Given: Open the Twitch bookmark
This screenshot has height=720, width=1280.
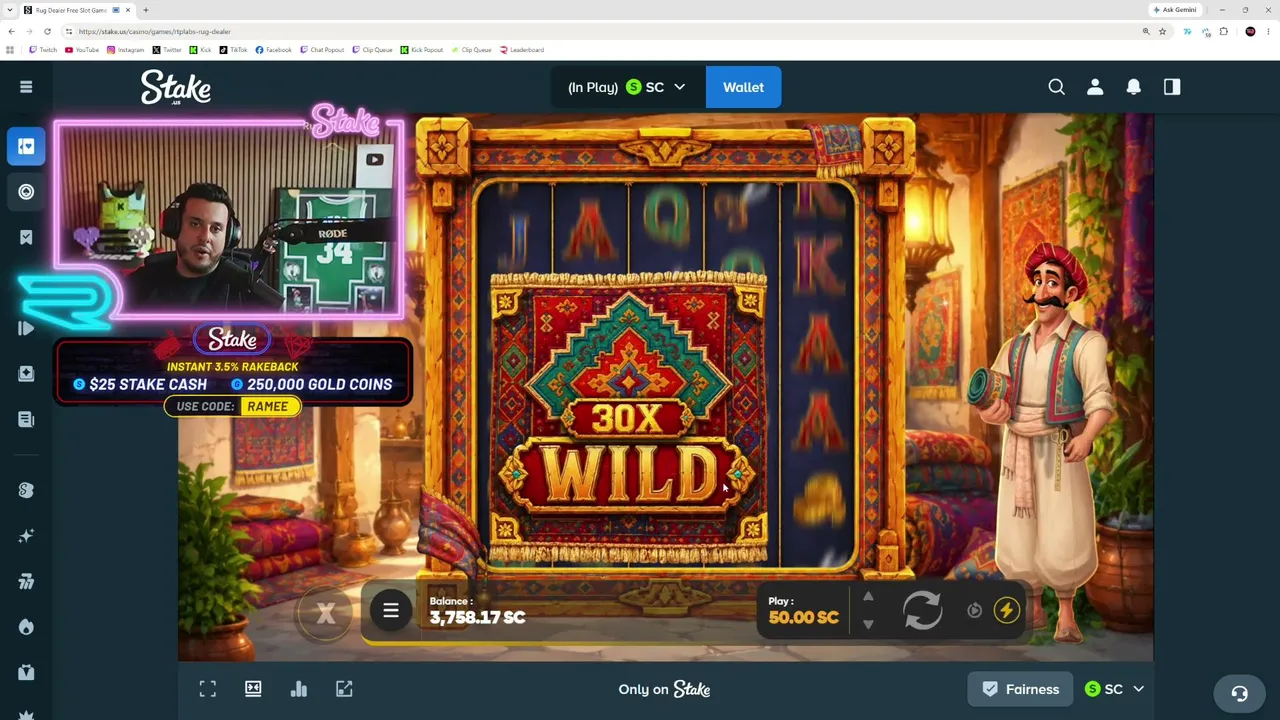Looking at the screenshot, I should pyautogui.click(x=43, y=49).
